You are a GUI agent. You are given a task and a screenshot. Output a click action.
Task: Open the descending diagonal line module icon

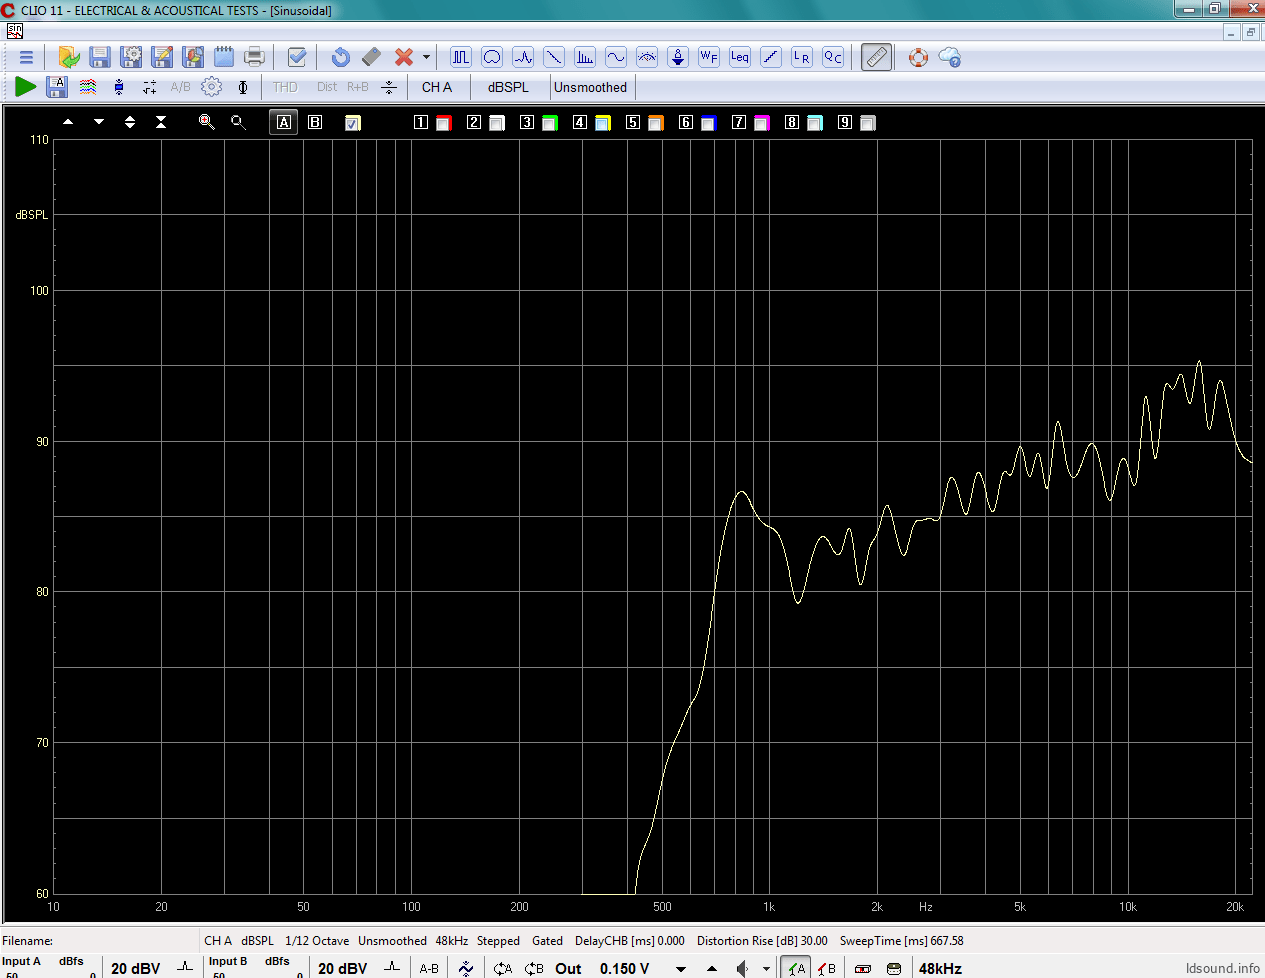pyautogui.click(x=554, y=57)
